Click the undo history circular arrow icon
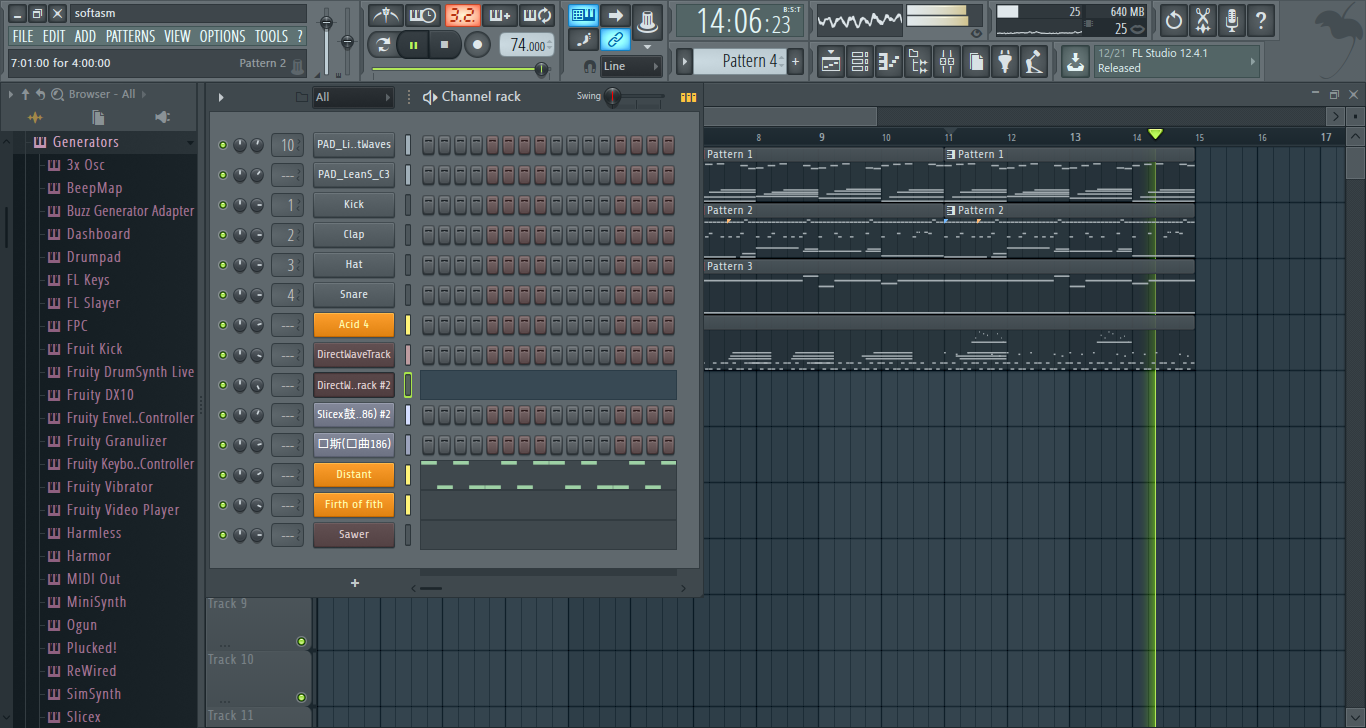Screen dimensions: 1366x728 (x=1174, y=19)
